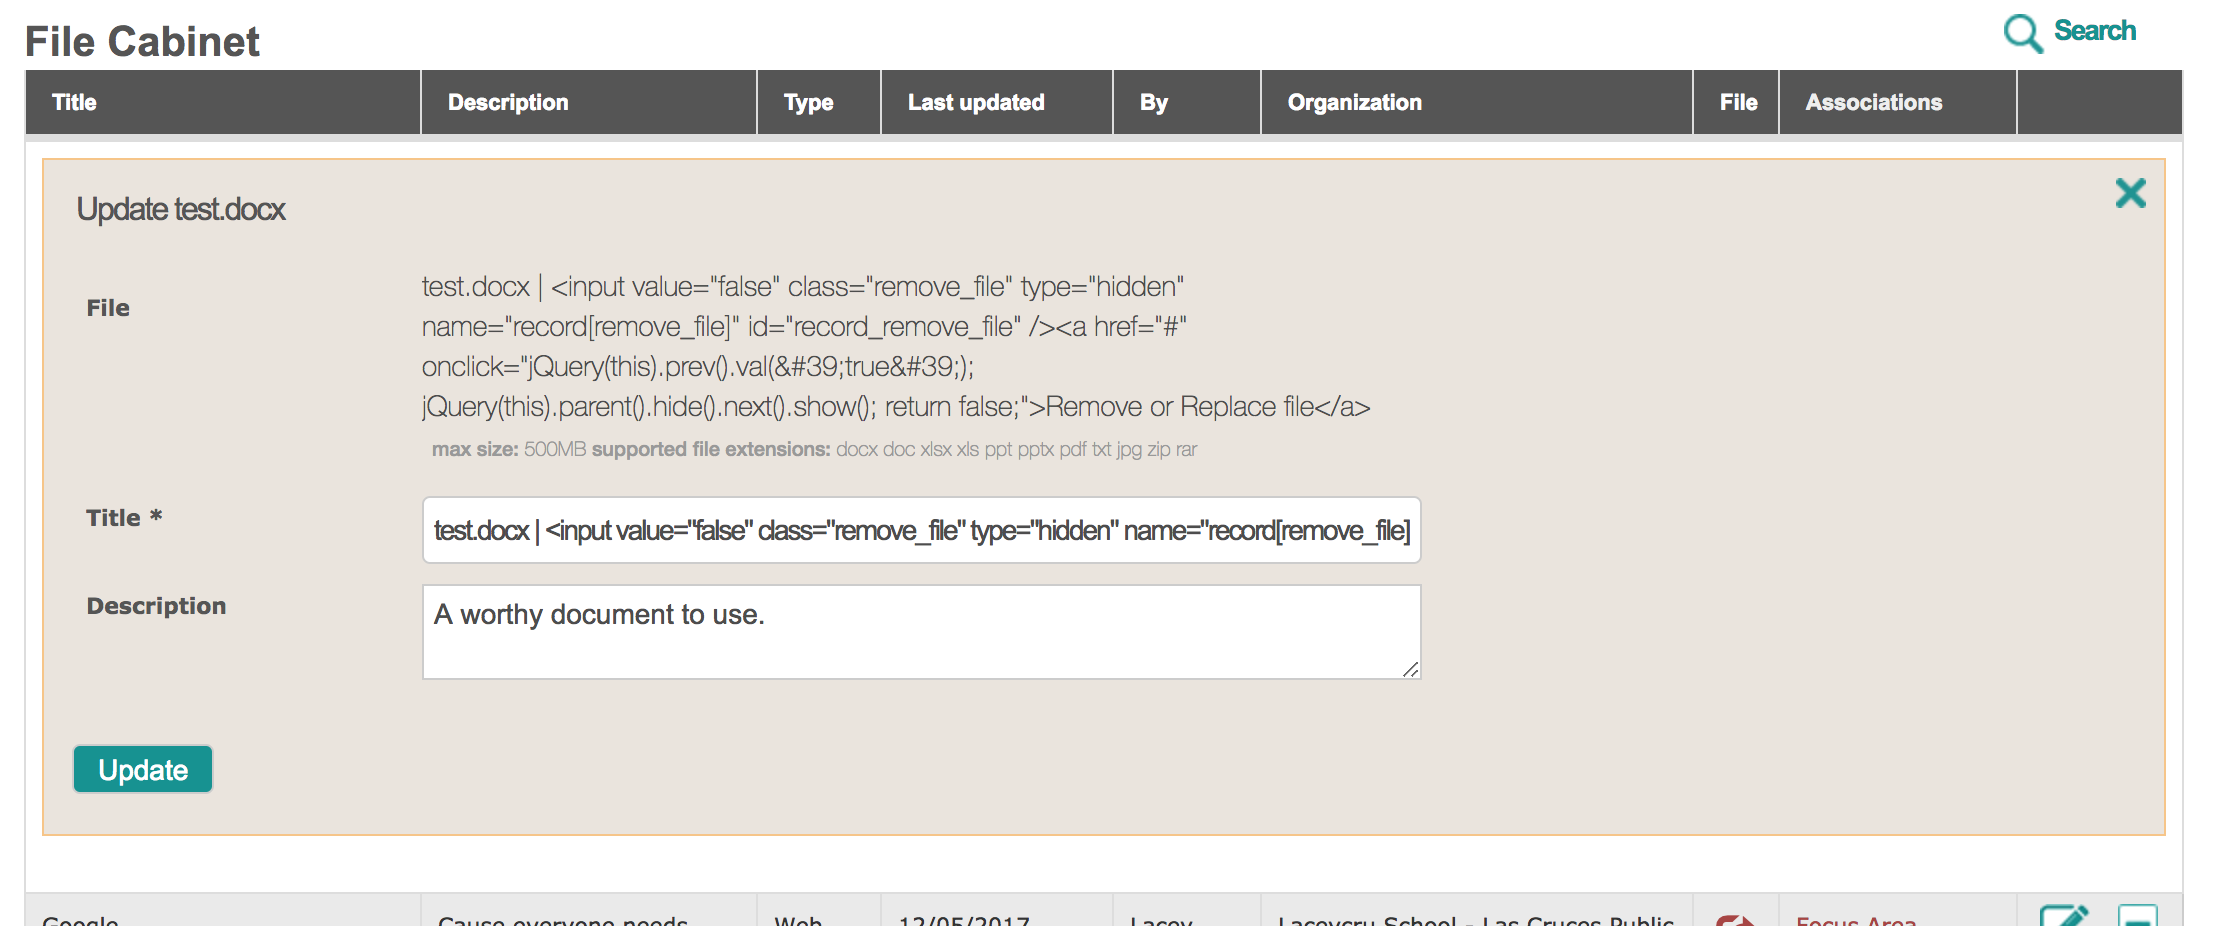
Task: Click the Associations column header
Action: (x=1874, y=101)
